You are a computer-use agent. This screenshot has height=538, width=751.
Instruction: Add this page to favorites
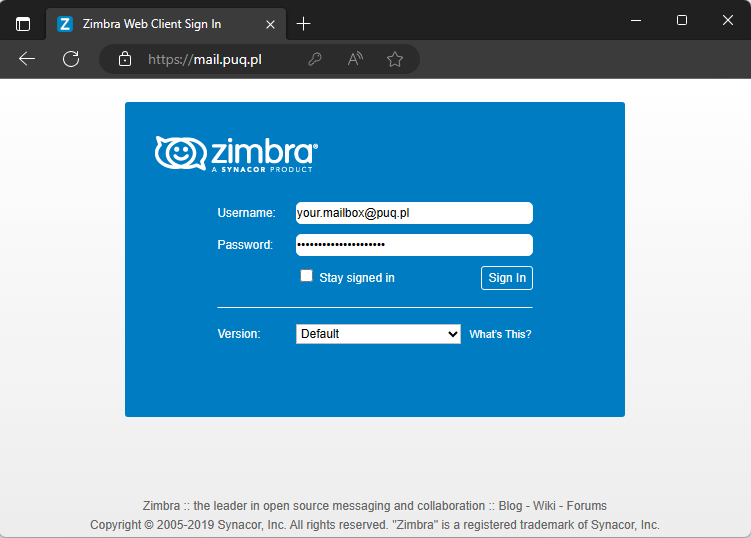(x=395, y=59)
